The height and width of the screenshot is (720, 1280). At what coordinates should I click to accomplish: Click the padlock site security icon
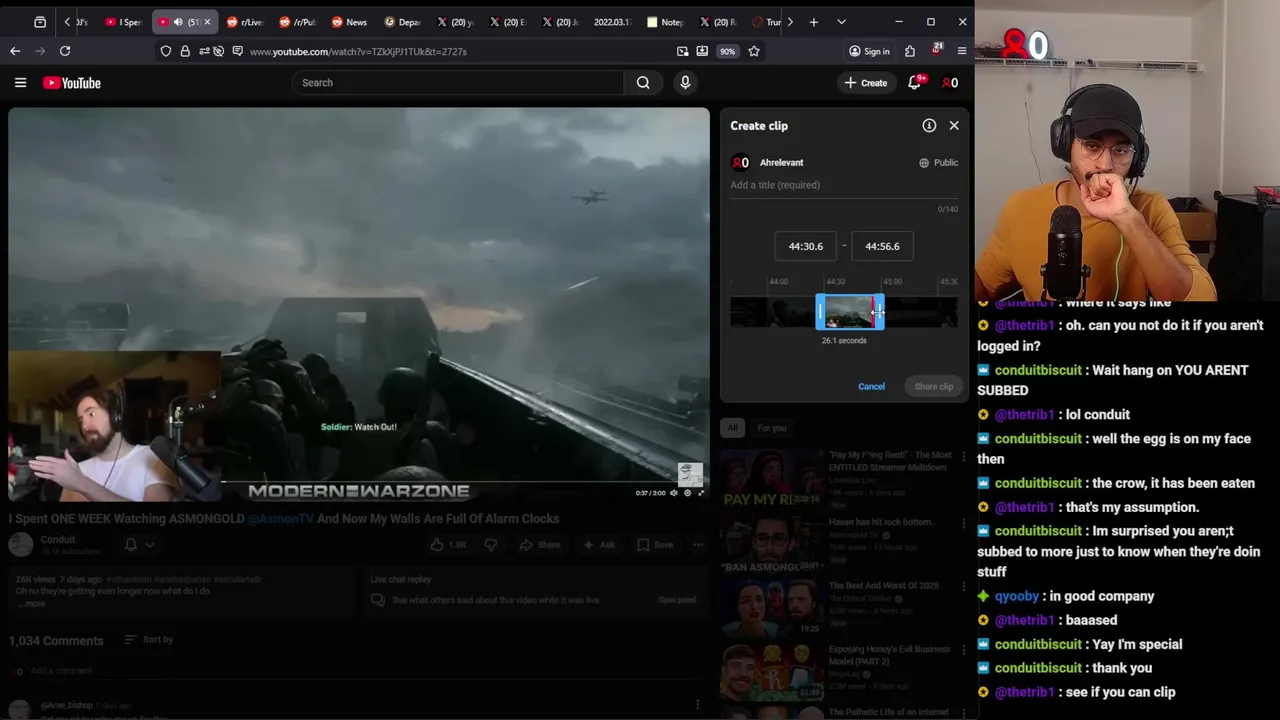pyautogui.click(x=185, y=51)
